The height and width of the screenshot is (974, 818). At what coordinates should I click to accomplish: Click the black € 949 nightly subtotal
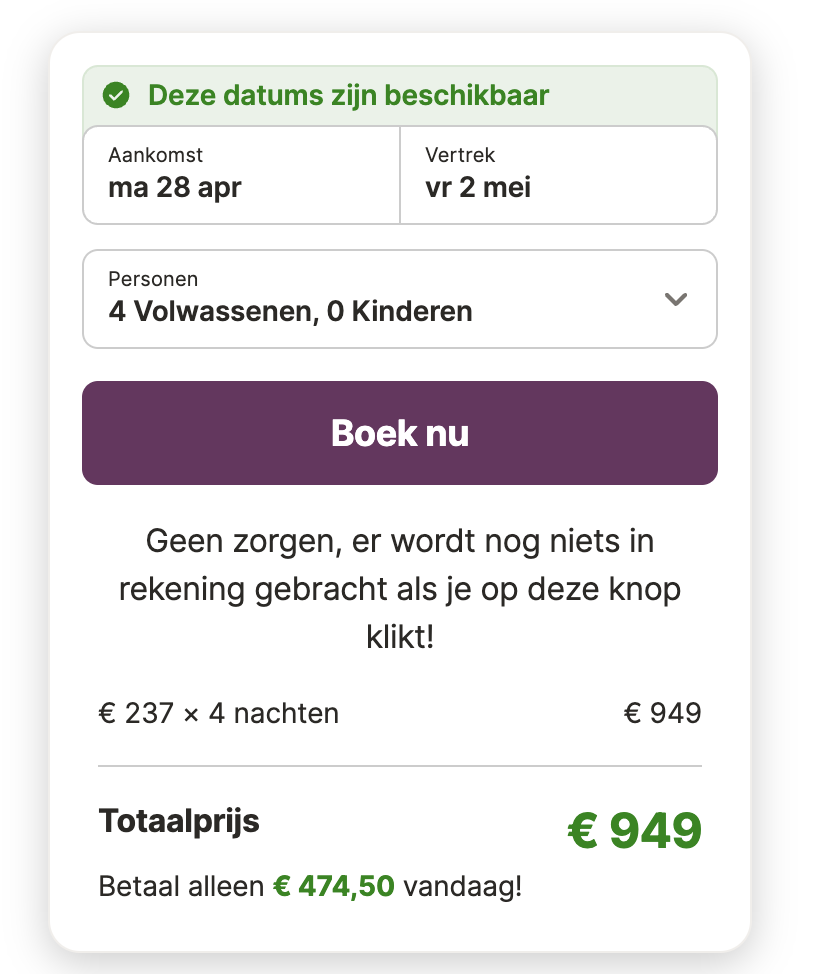(662, 713)
